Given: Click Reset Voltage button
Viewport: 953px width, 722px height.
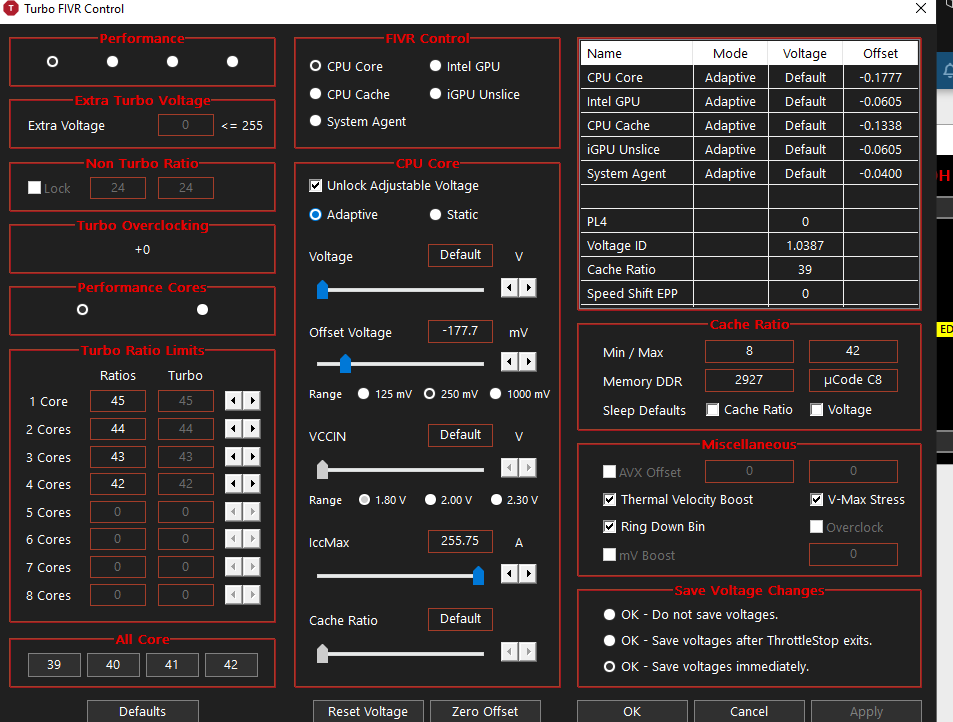Looking at the screenshot, I should [368, 711].
